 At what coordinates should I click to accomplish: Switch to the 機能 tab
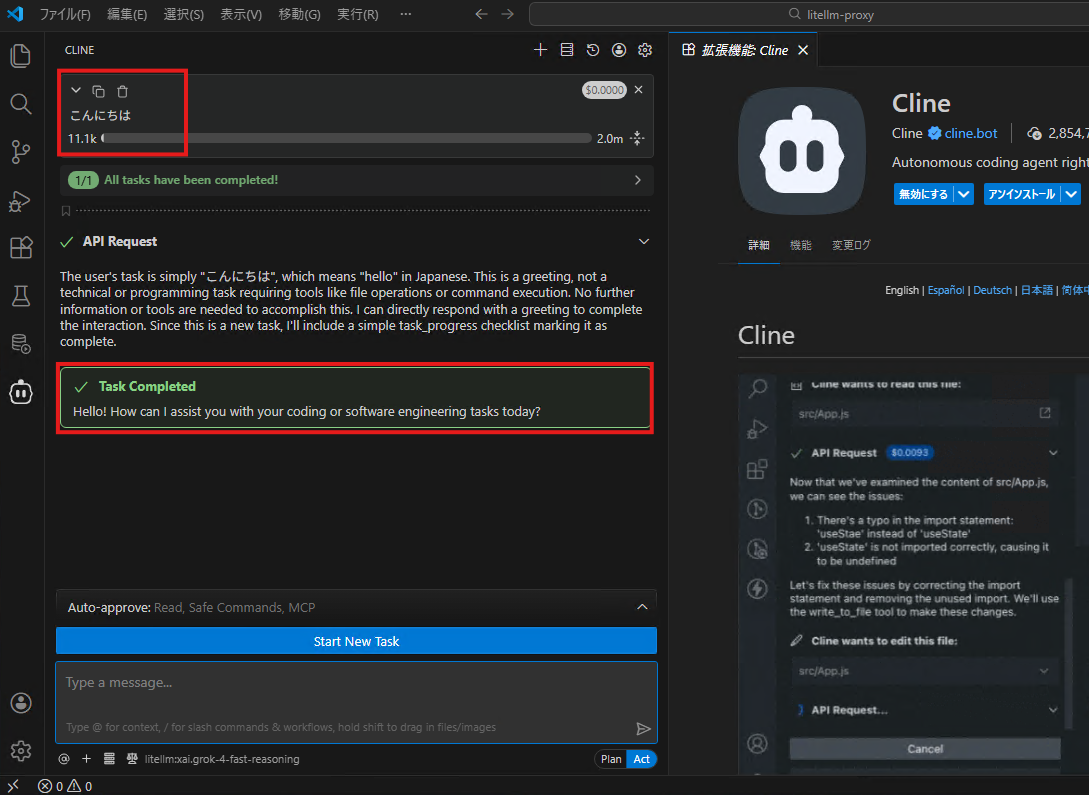(801, 245)
